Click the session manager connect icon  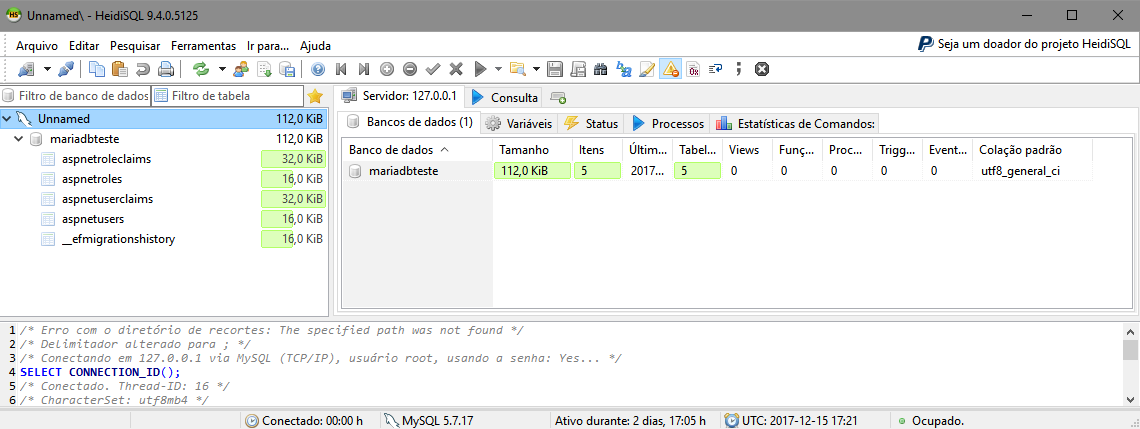(x=27, y=70)
